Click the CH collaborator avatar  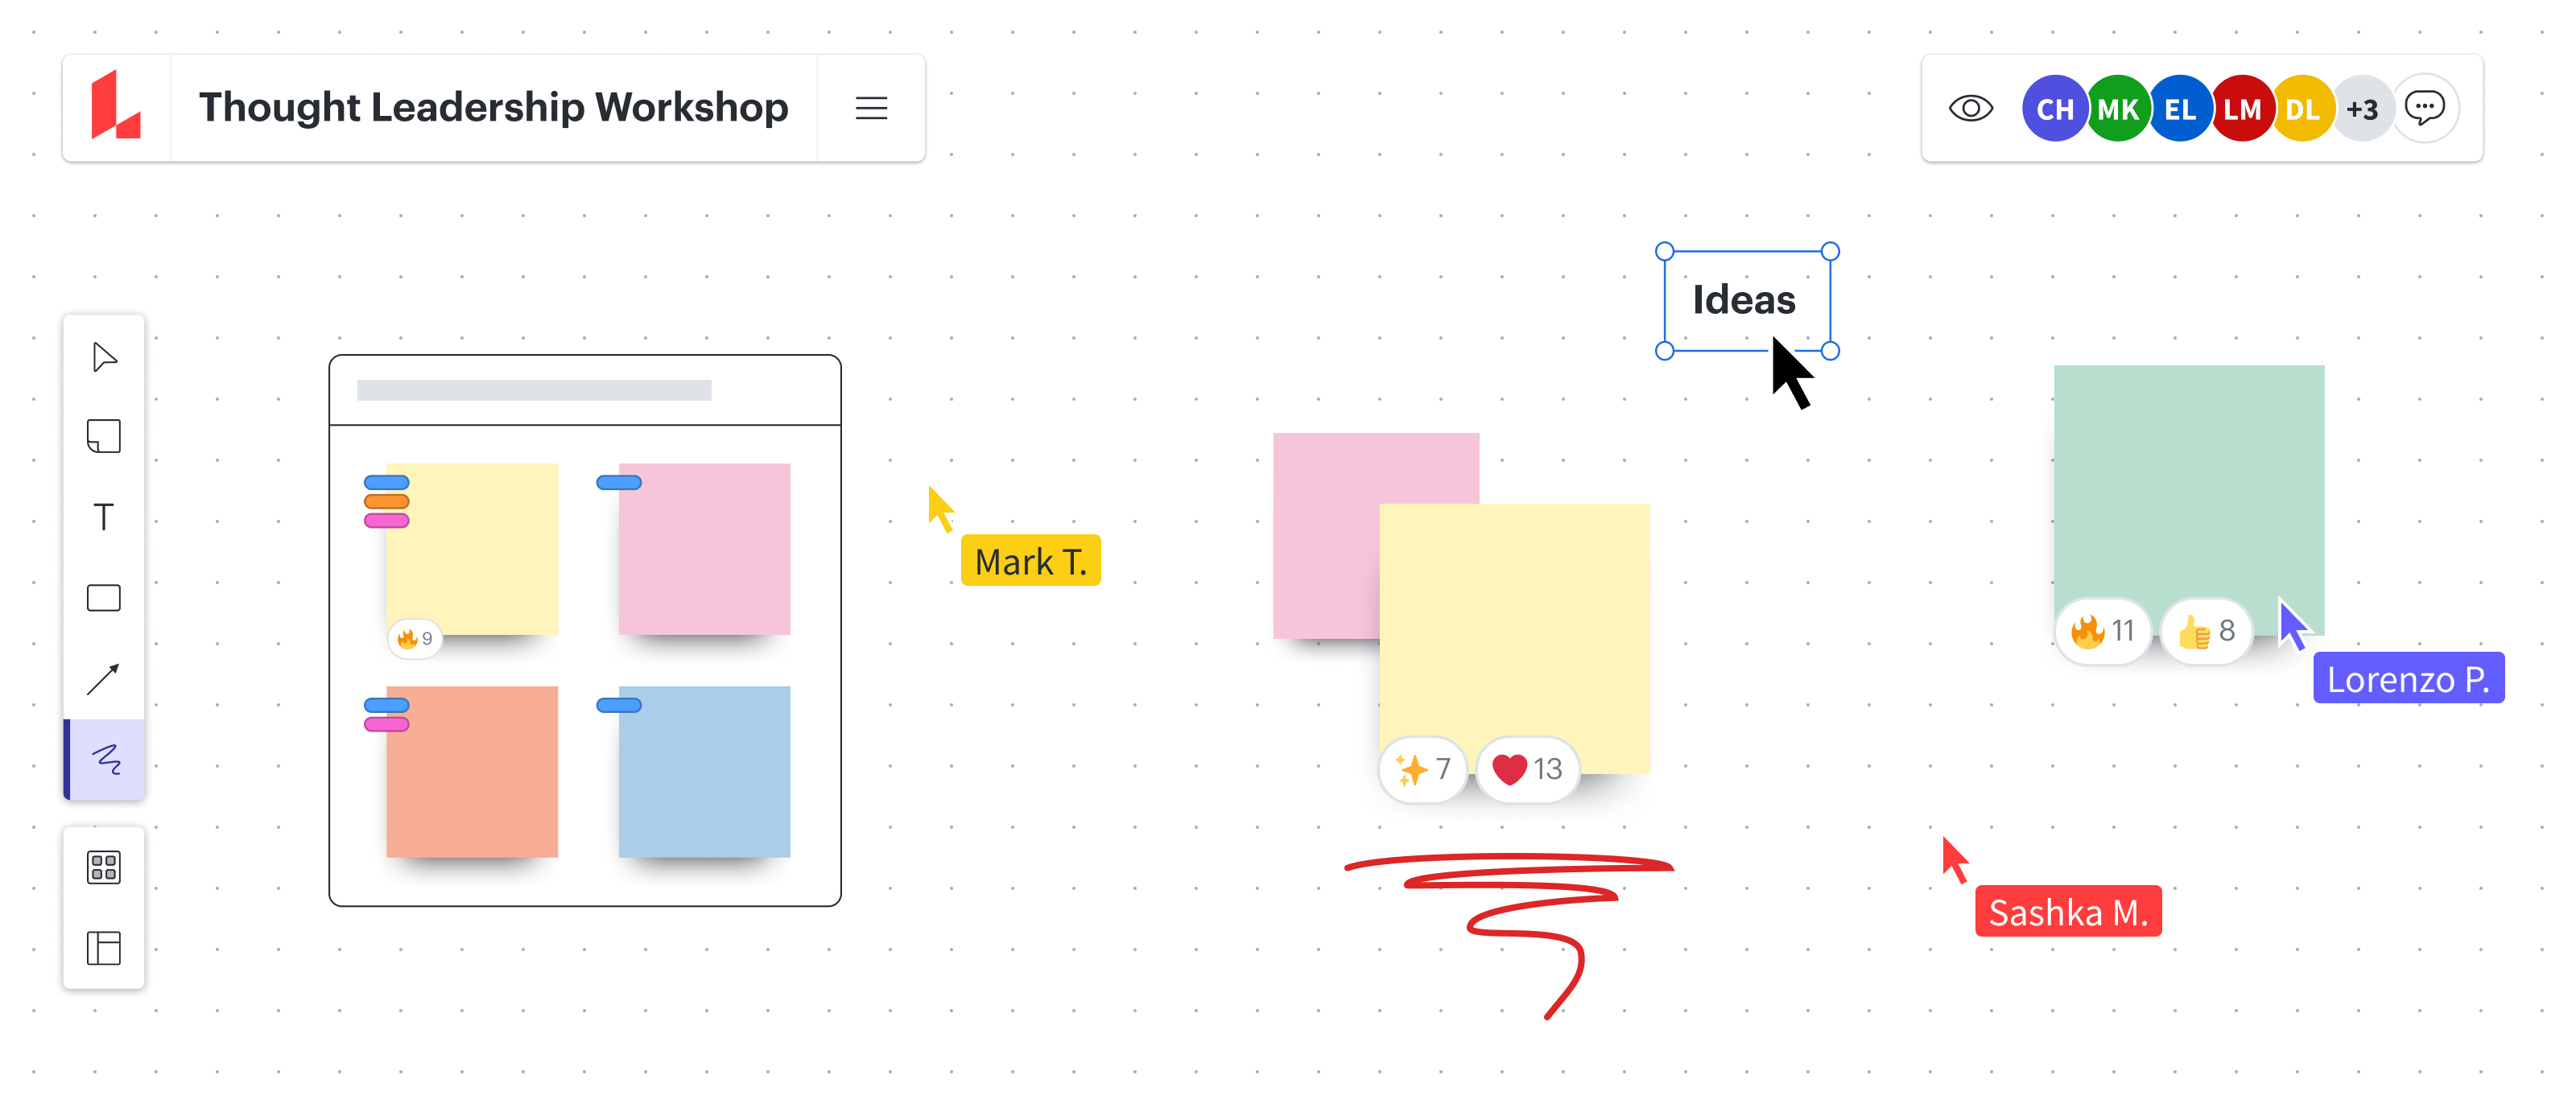point(2054,108)
